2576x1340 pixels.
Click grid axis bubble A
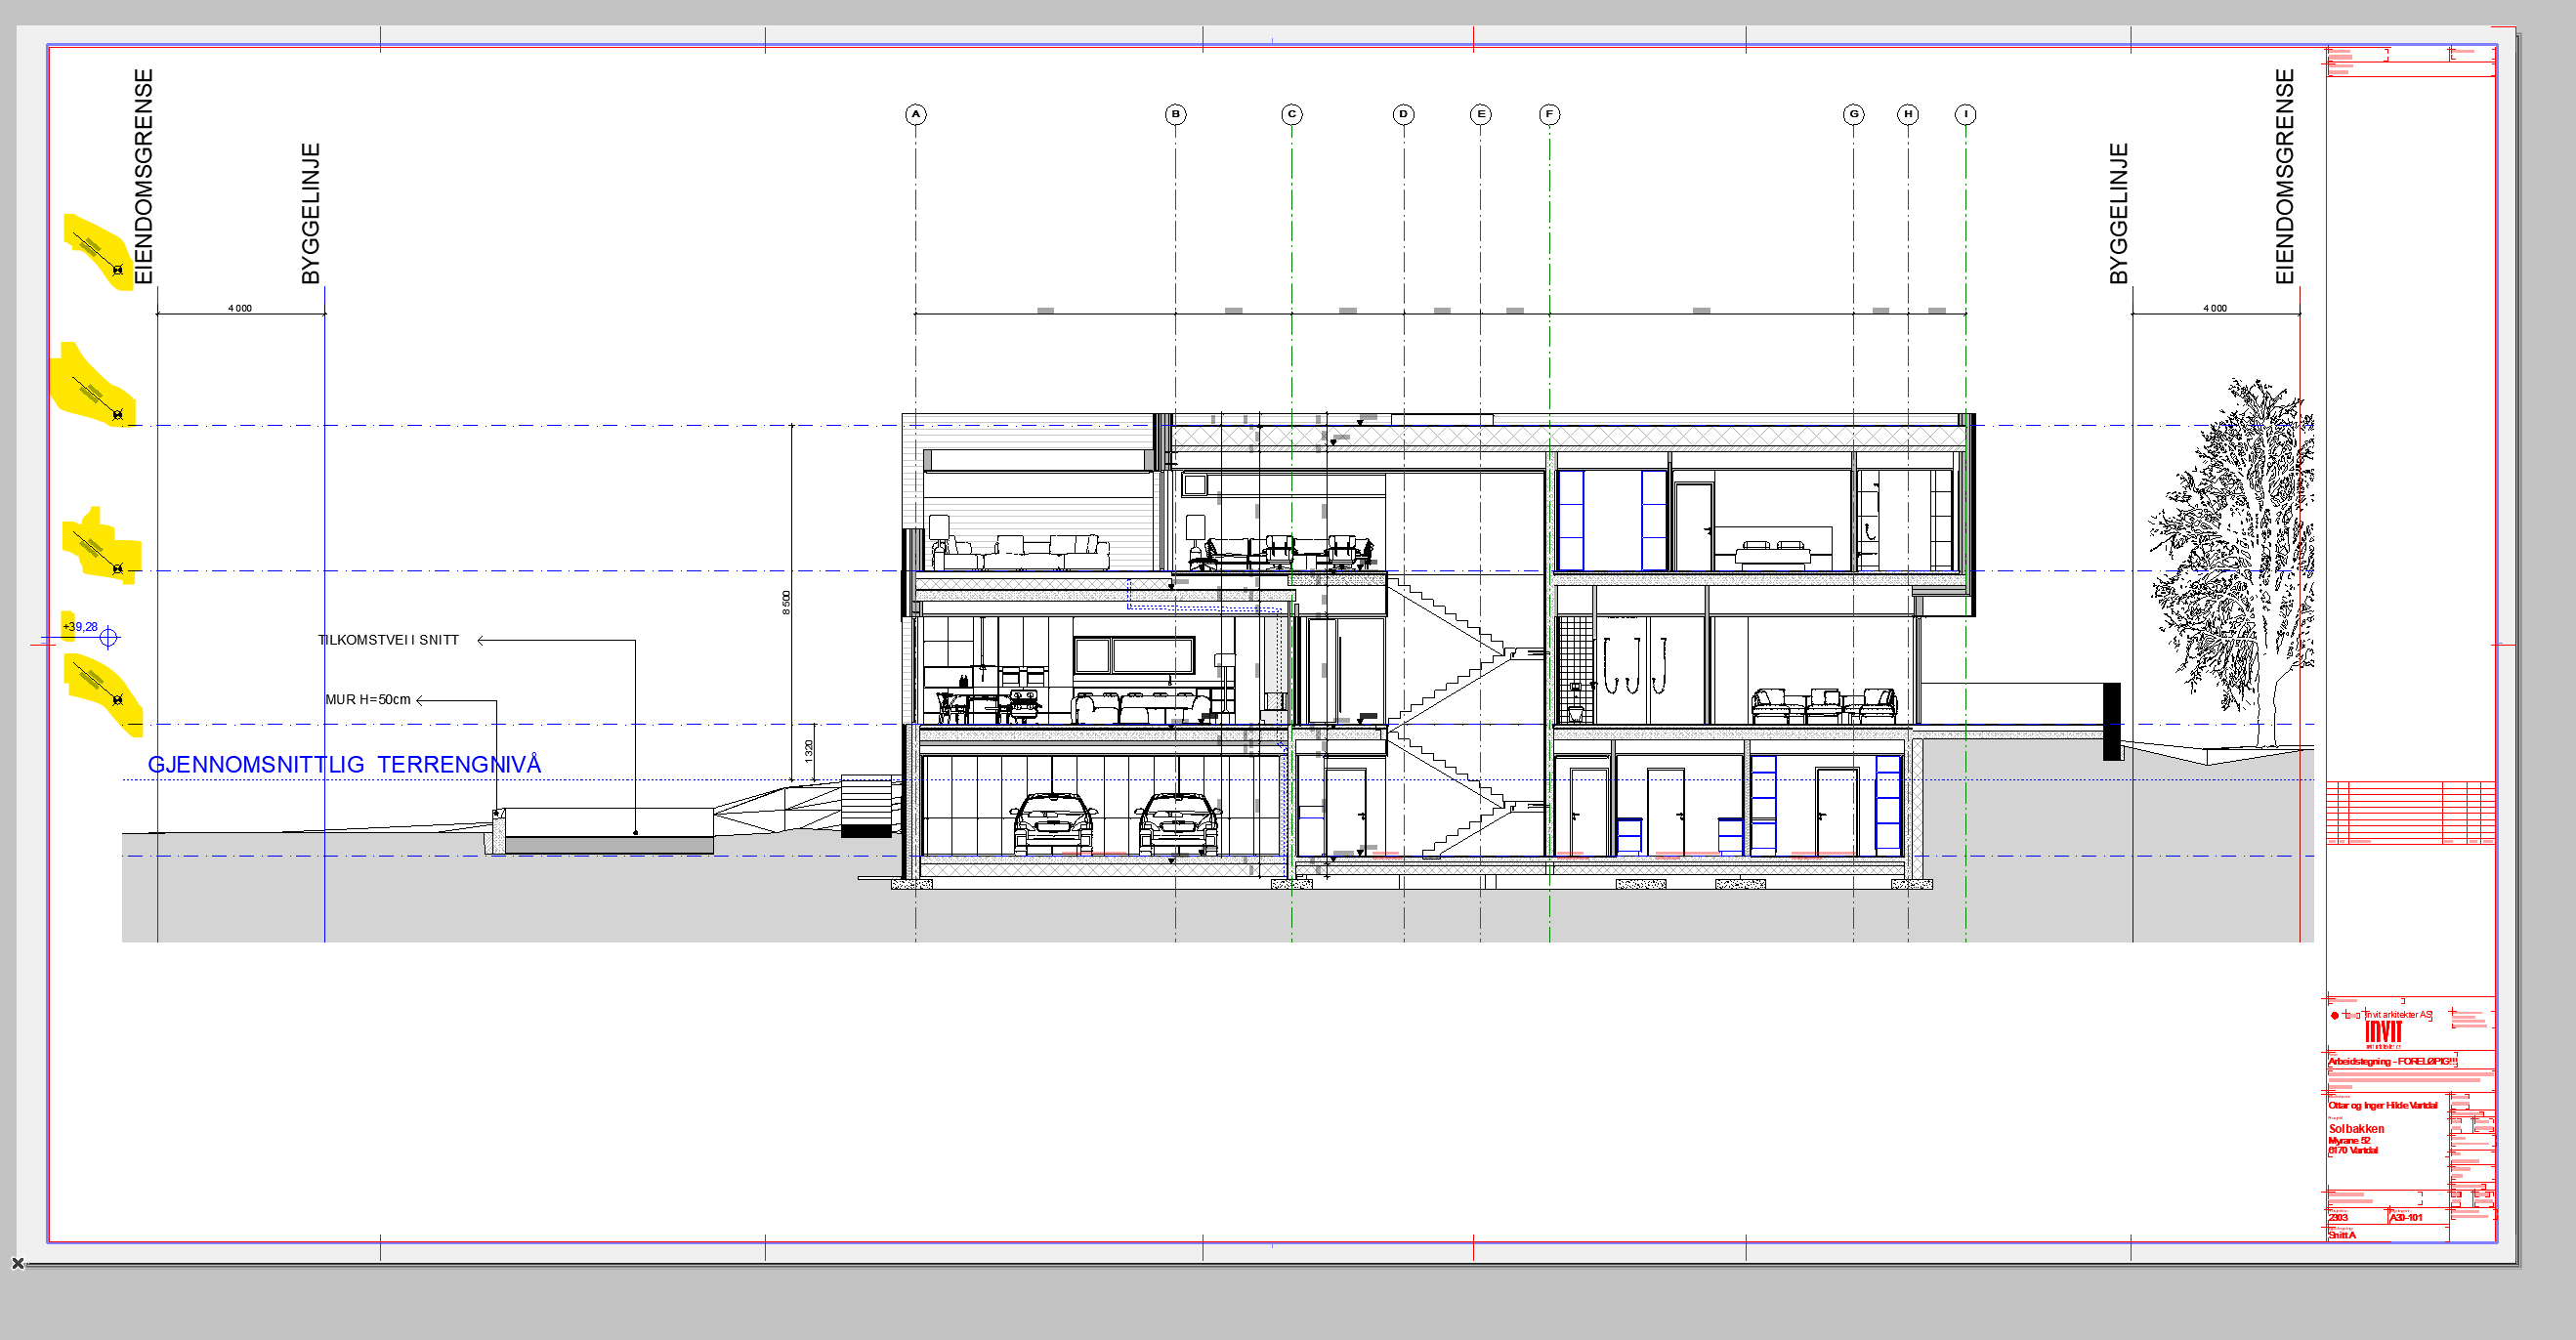915,114
